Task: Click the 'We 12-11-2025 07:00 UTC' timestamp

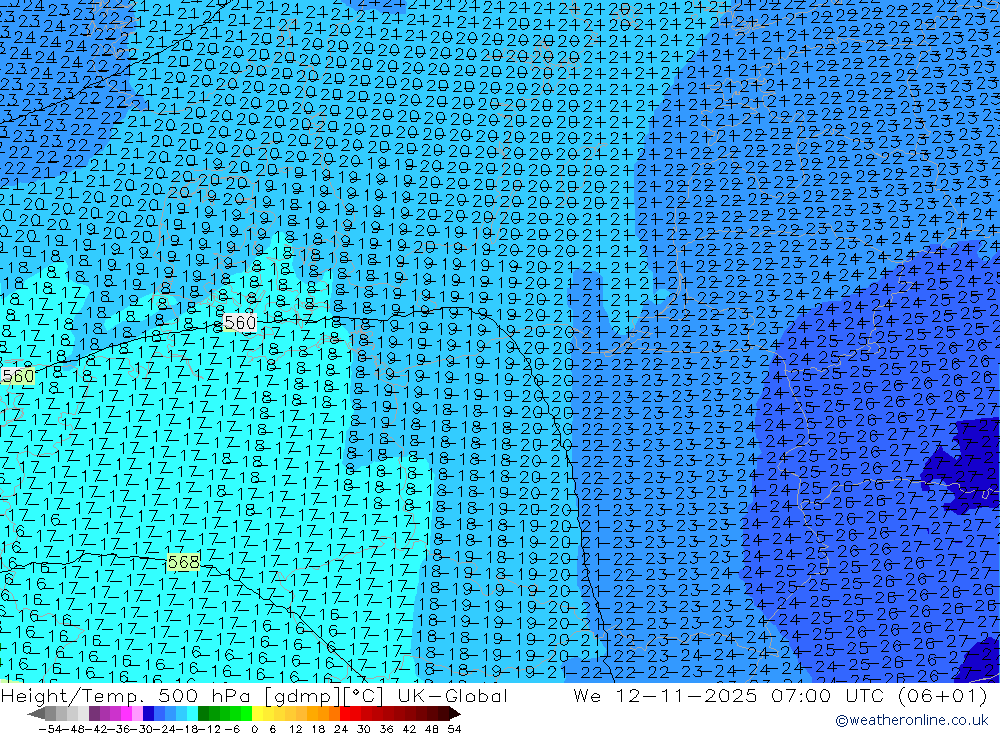Action: 728,695
